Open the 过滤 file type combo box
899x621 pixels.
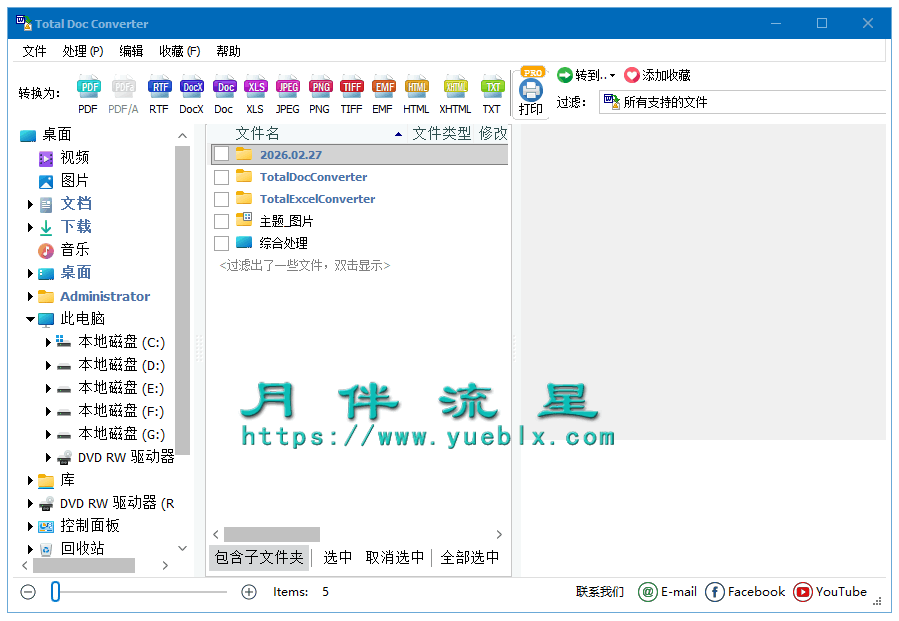coord(743,102)
